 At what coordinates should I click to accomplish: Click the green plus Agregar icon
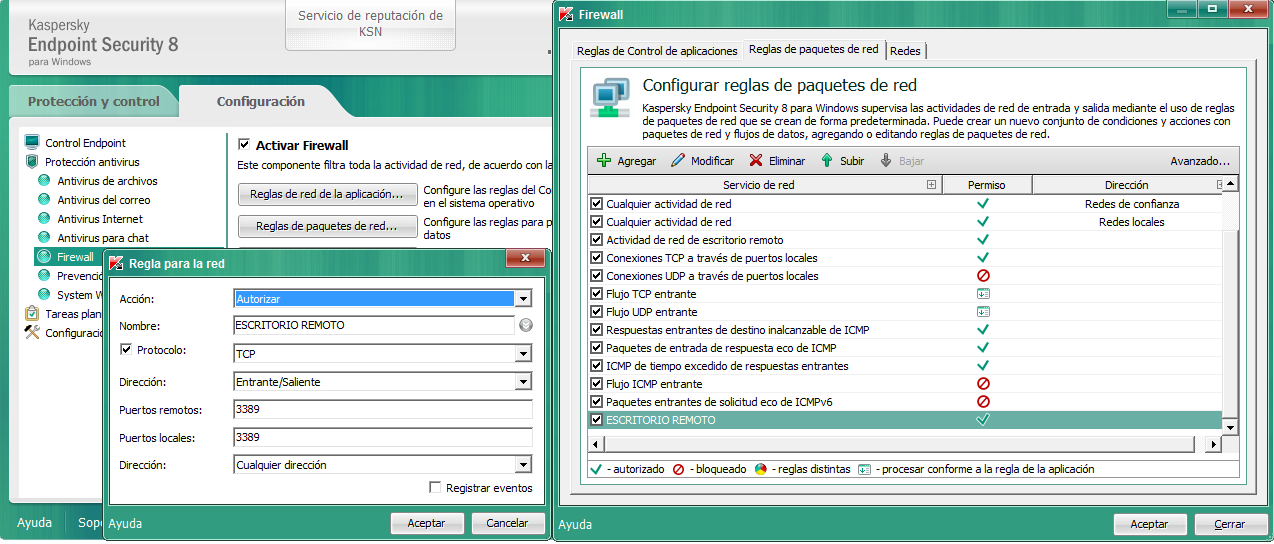click(x=604, y=160)
